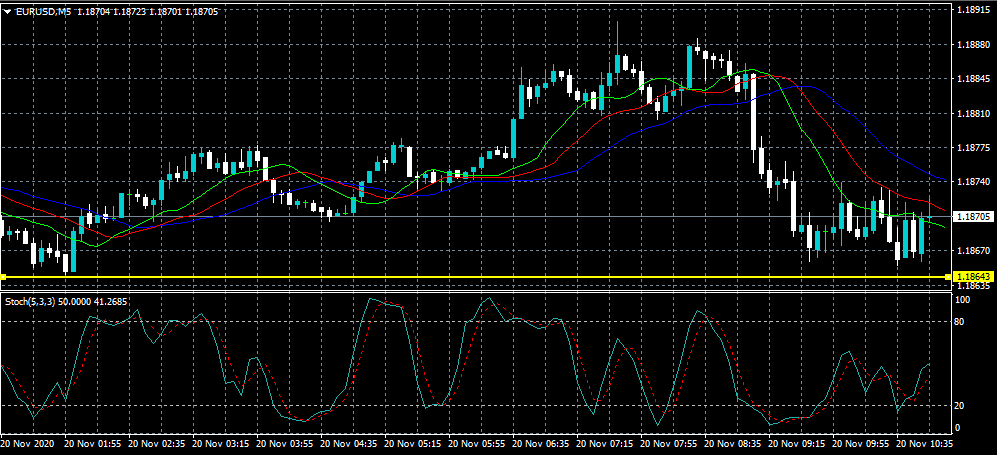
Task: Click time axis label 20 Nov 08:35
Action: click(x=733, y=442)
